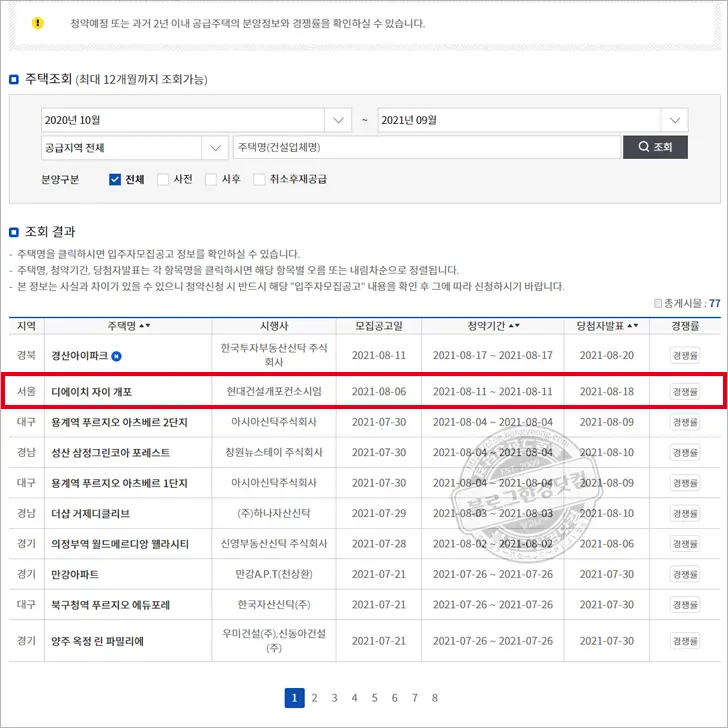Click 2021-08-06 announcement date cell

(379, 392)
